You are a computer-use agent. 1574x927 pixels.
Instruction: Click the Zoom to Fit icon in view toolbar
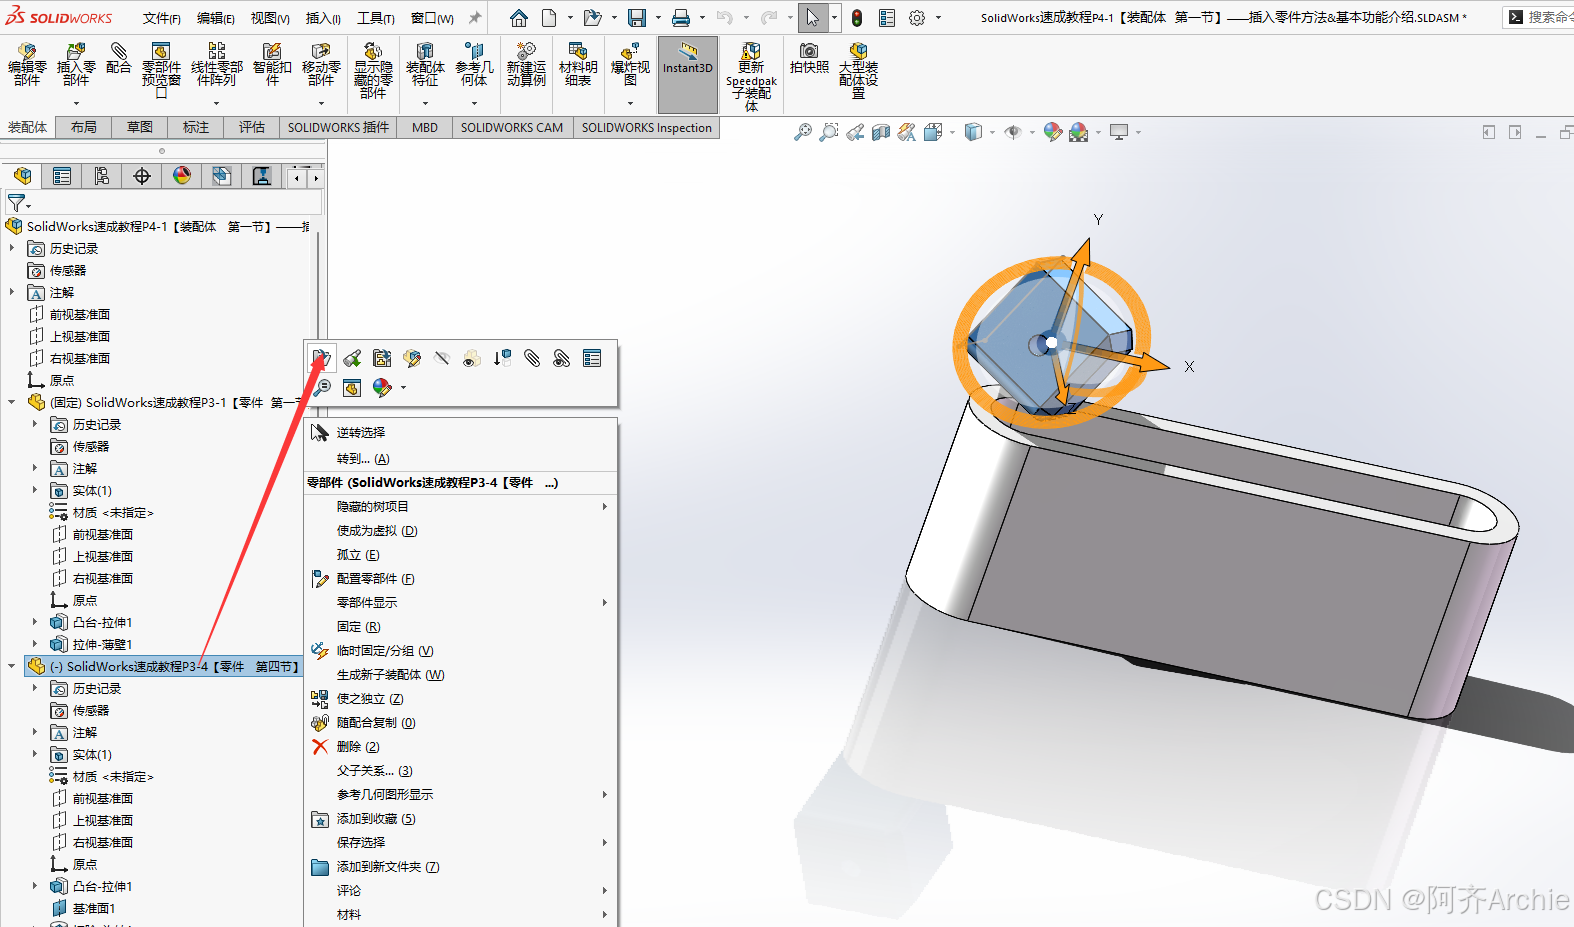tap(802, 132)
